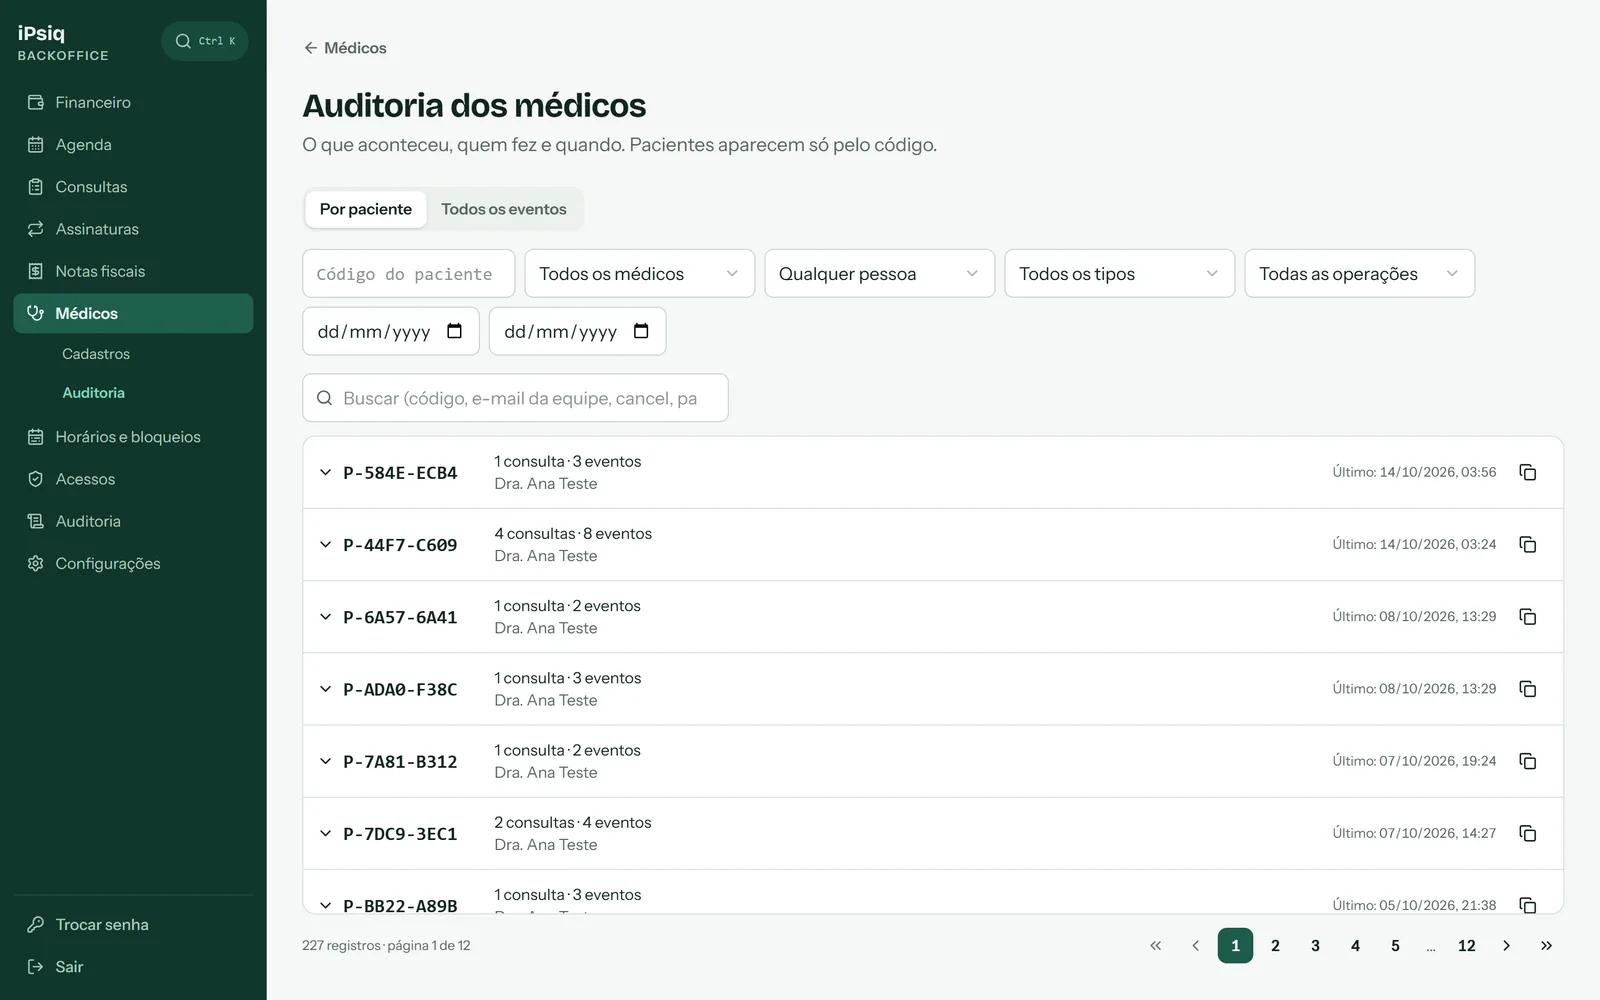Expand row P-584E-ECB4 chevron

pyautogui.click(x=325, y=472)
